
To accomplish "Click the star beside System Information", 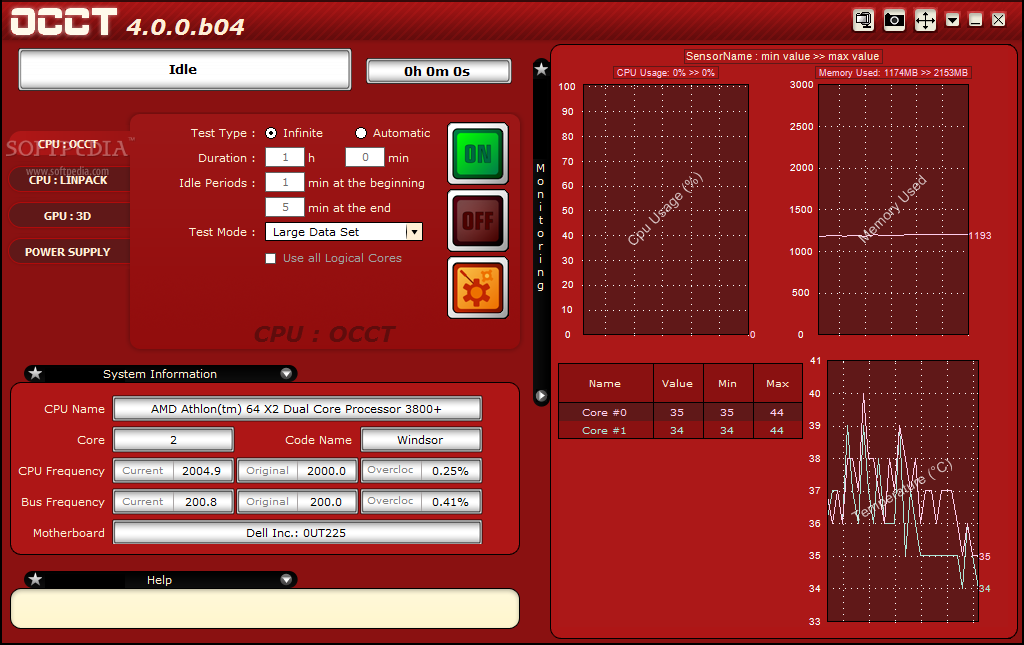I will 35,373.
